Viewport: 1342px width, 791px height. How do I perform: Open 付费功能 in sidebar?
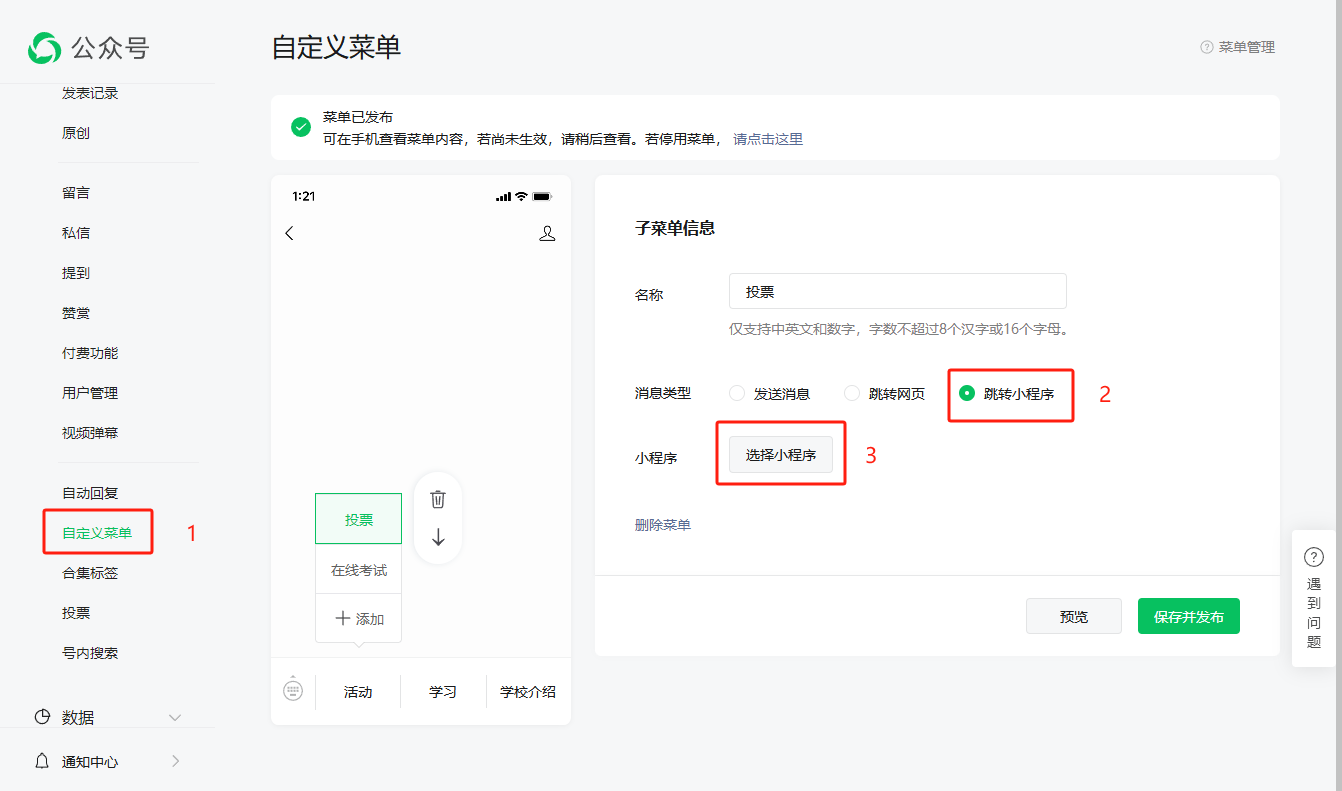90,353
